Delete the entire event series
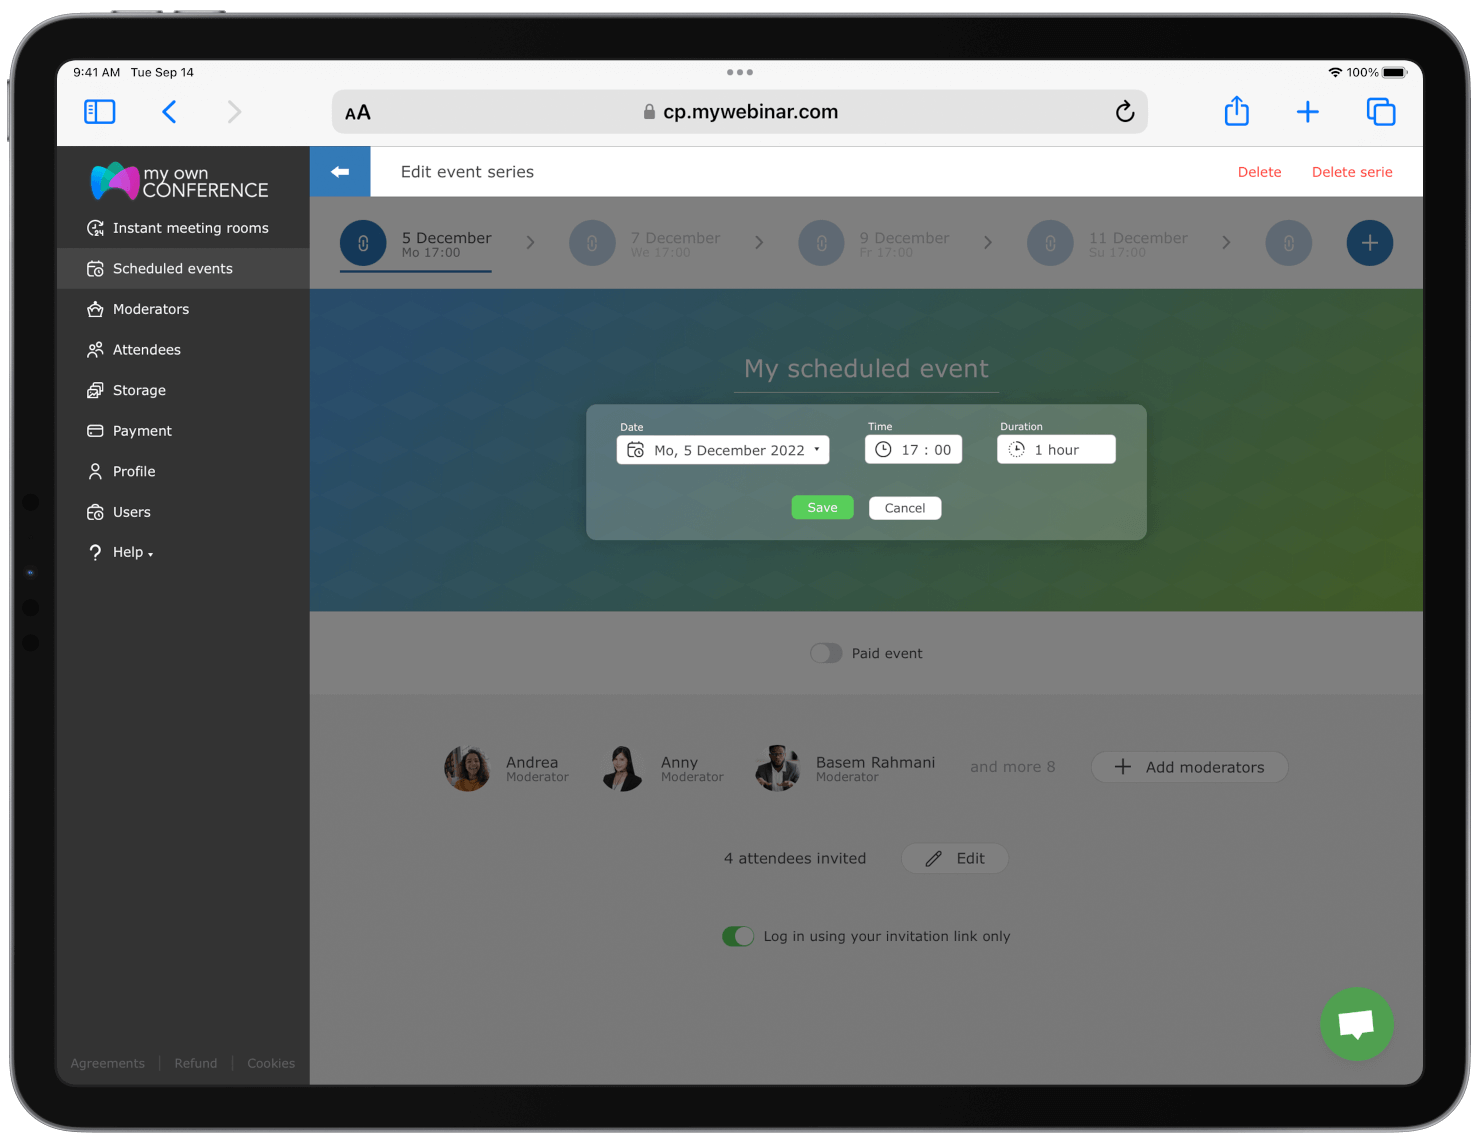Screen dimensions: 1480x1145 1352,171
